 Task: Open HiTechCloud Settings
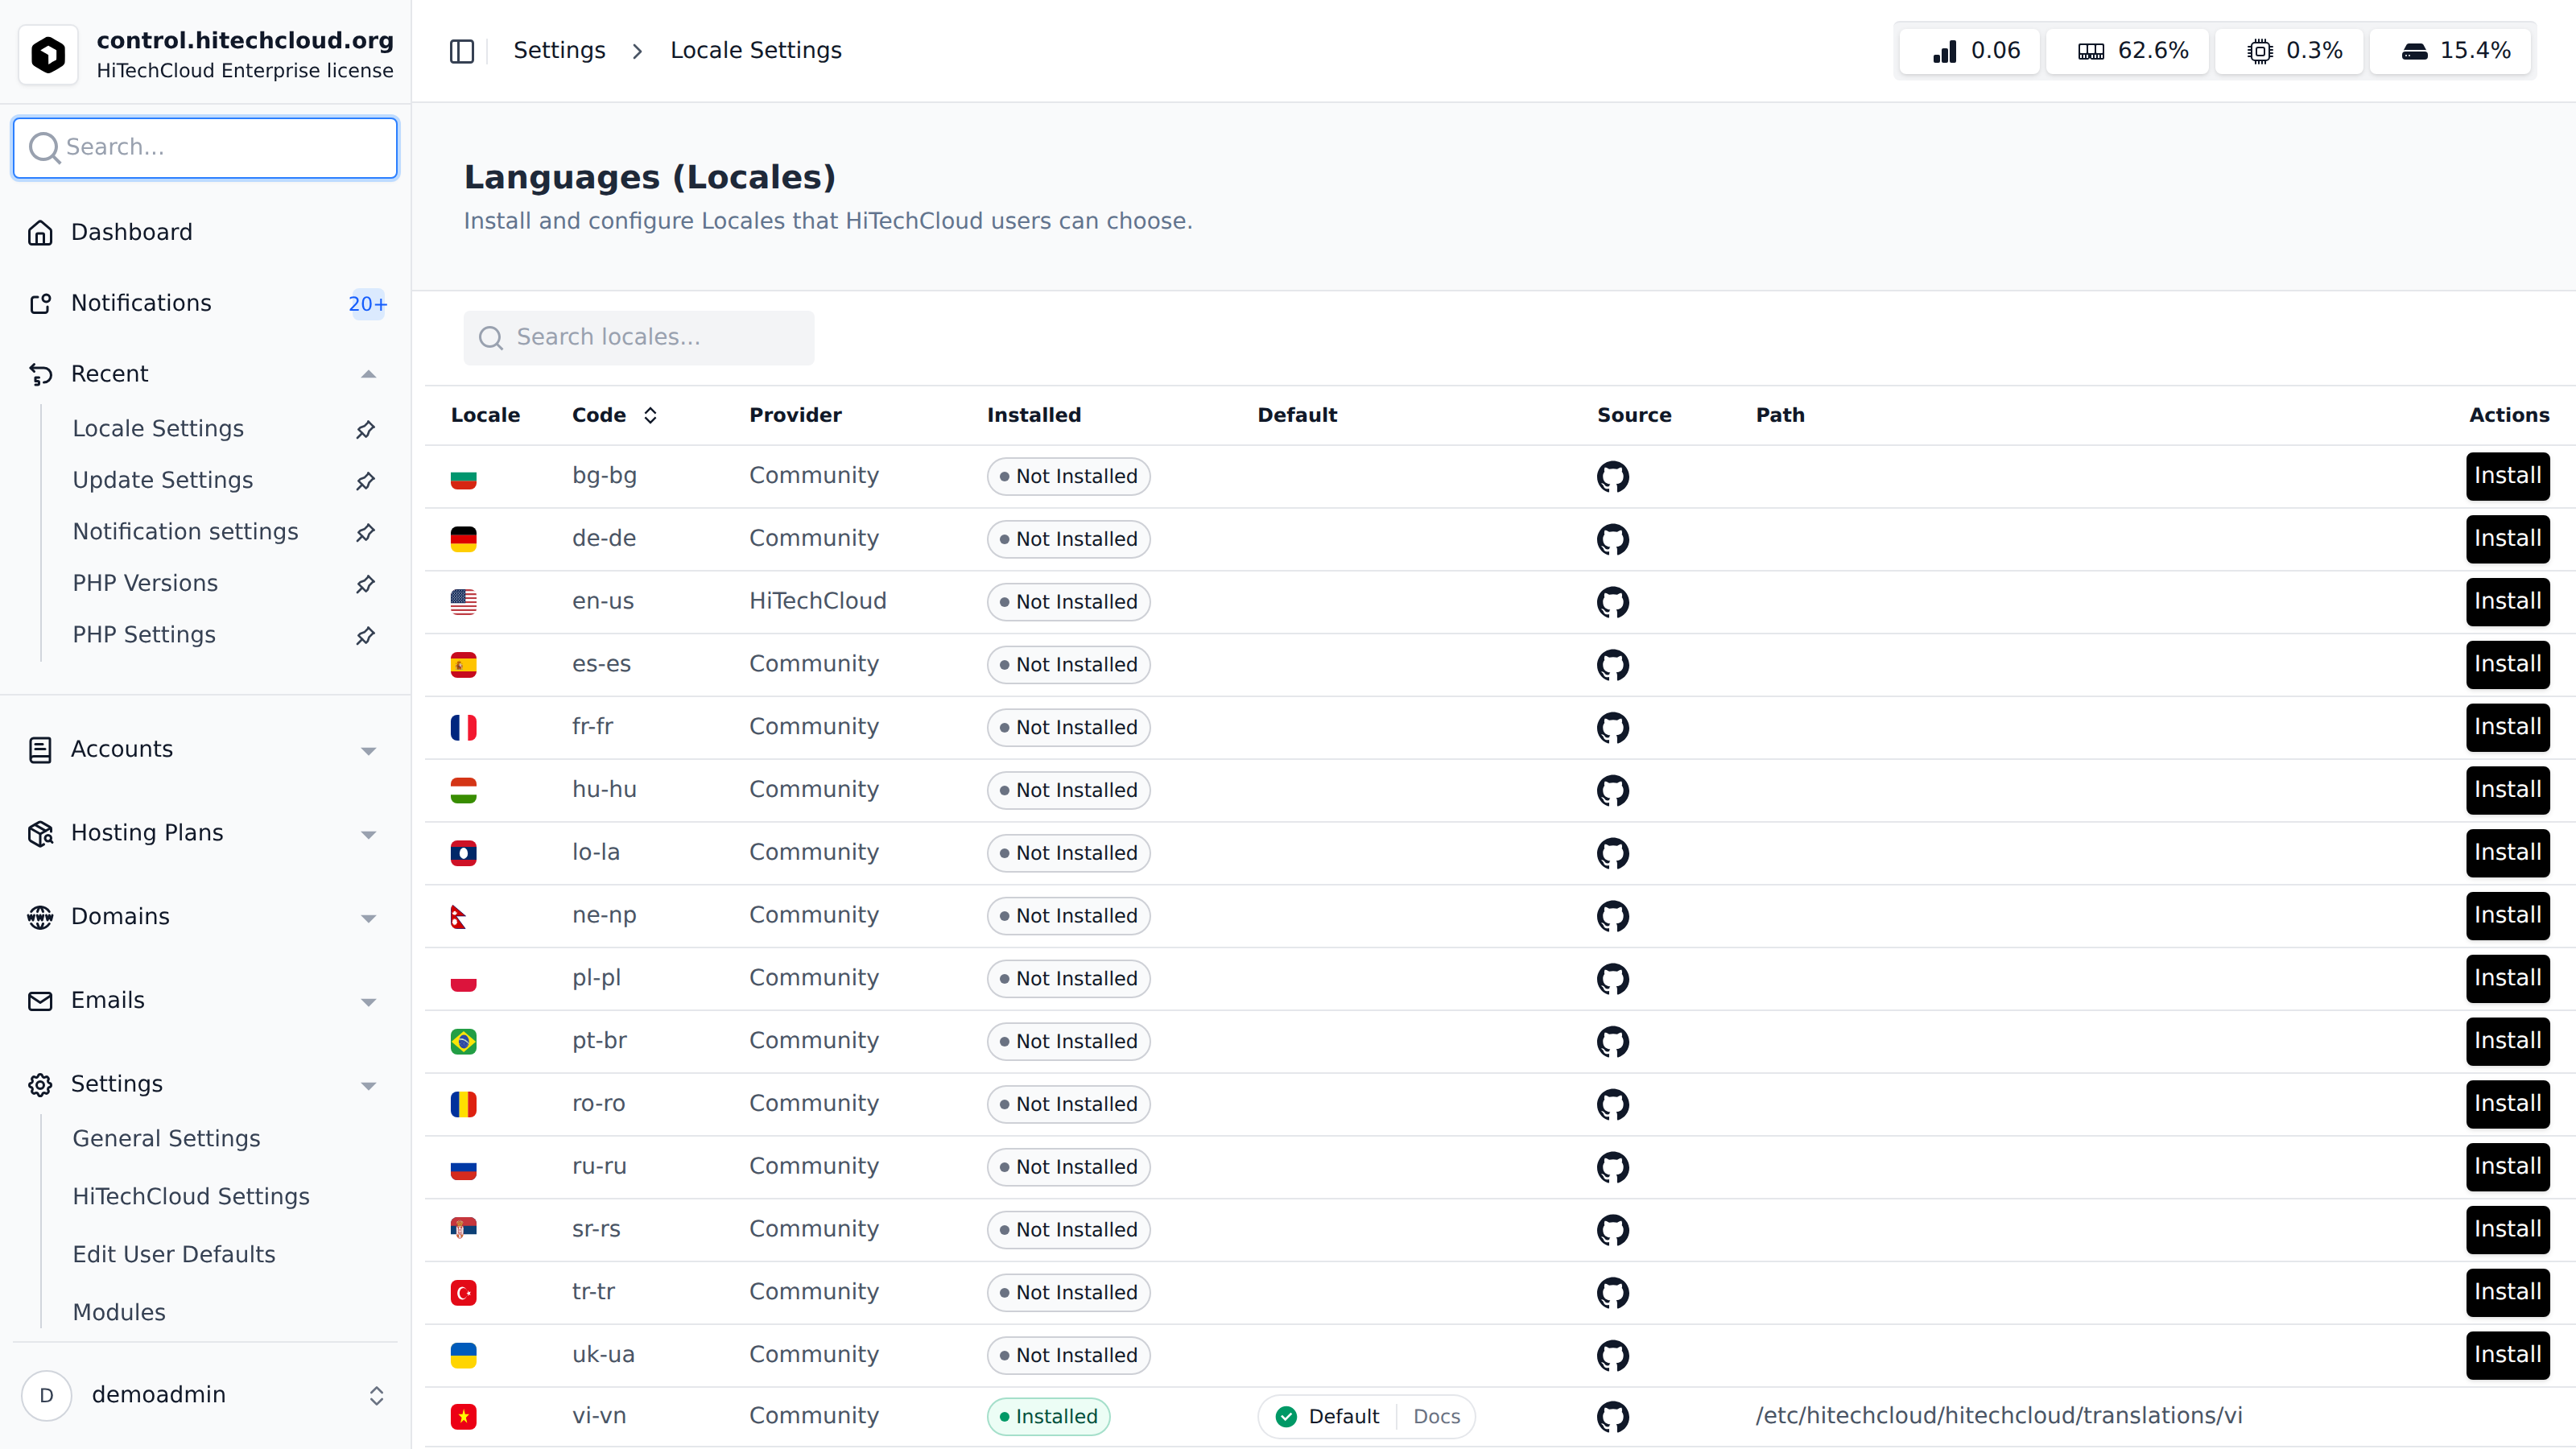(191, 1196)
